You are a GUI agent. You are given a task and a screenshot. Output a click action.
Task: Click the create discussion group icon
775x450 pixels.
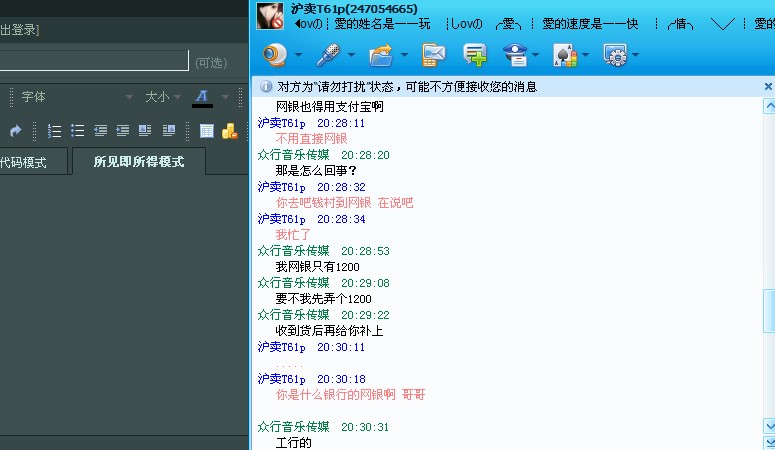point(474,54)
